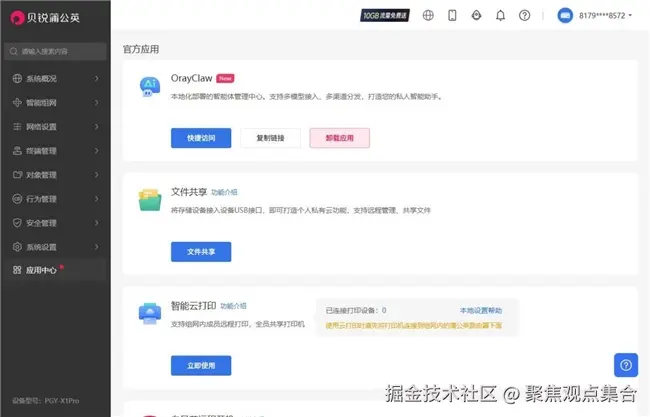The height and width of the screenshot is (417, 650).
Task: Click the 支持组网内成员远程打印 description
Action: pos(238,324)
